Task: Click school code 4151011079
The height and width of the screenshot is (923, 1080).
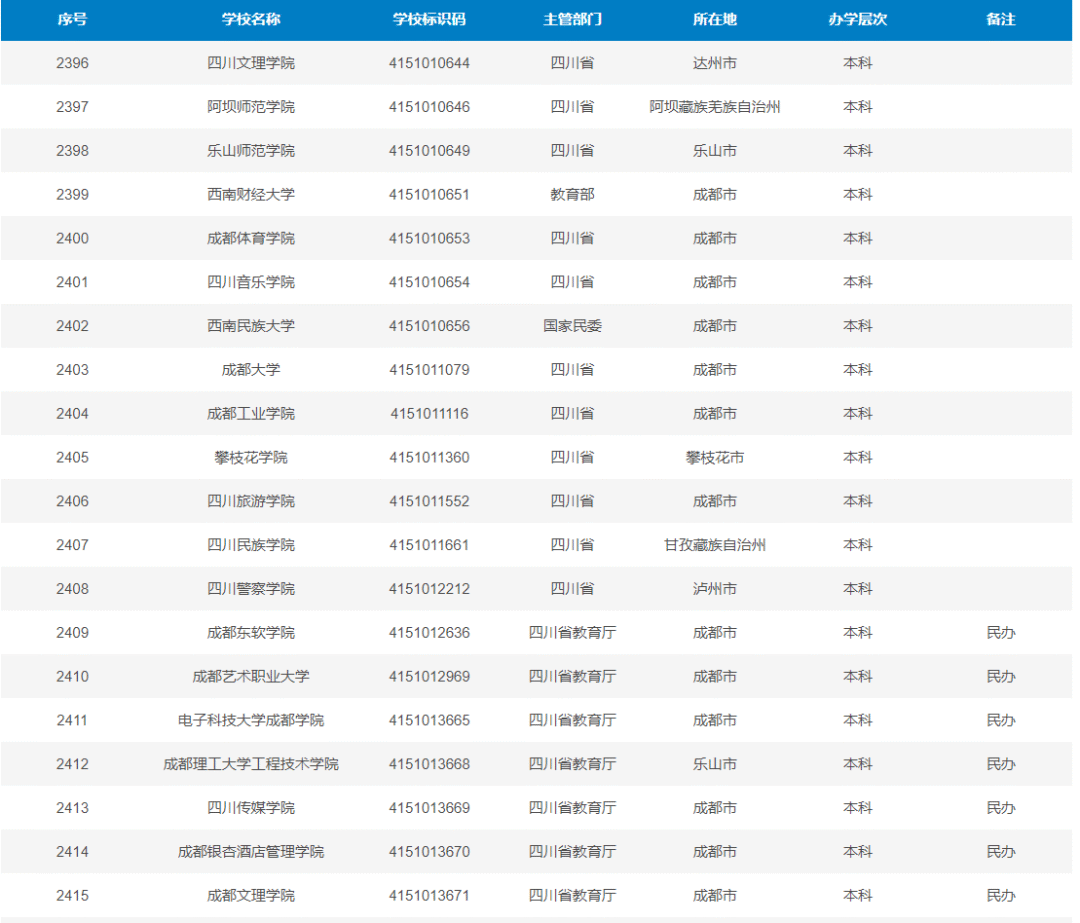Action: [429, 370]
